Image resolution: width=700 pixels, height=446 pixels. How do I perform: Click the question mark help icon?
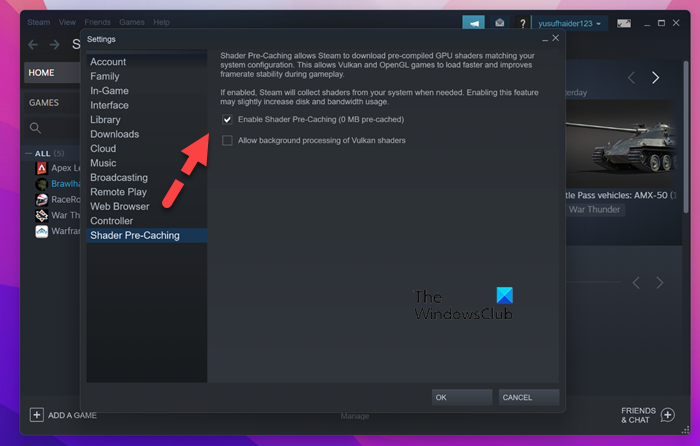tap(522, 23)
